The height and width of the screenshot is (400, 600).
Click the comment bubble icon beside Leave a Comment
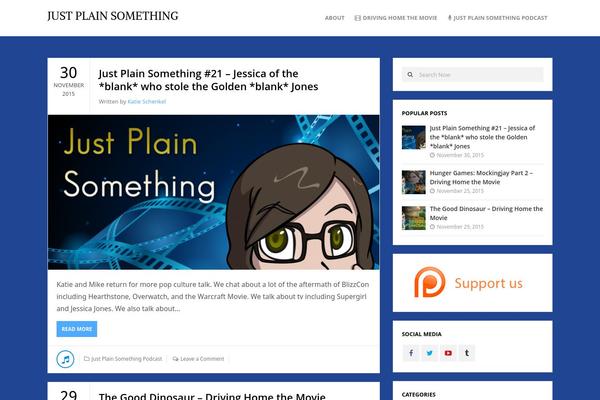[x=175, y=359]
